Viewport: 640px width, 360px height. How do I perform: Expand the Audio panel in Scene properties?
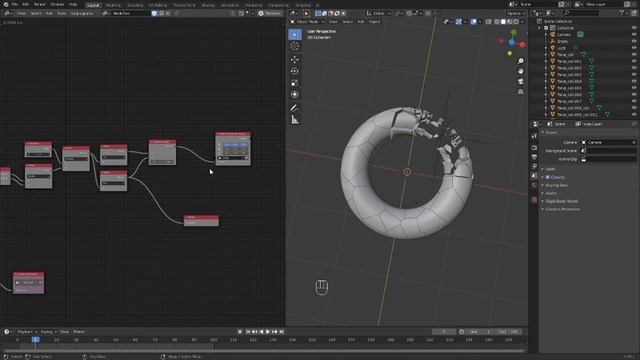(x=551, y=193)
